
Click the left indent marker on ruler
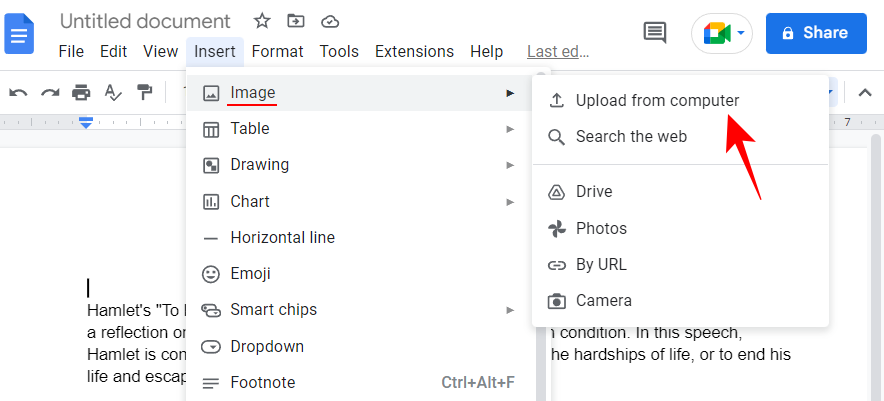tap(86, 122)
